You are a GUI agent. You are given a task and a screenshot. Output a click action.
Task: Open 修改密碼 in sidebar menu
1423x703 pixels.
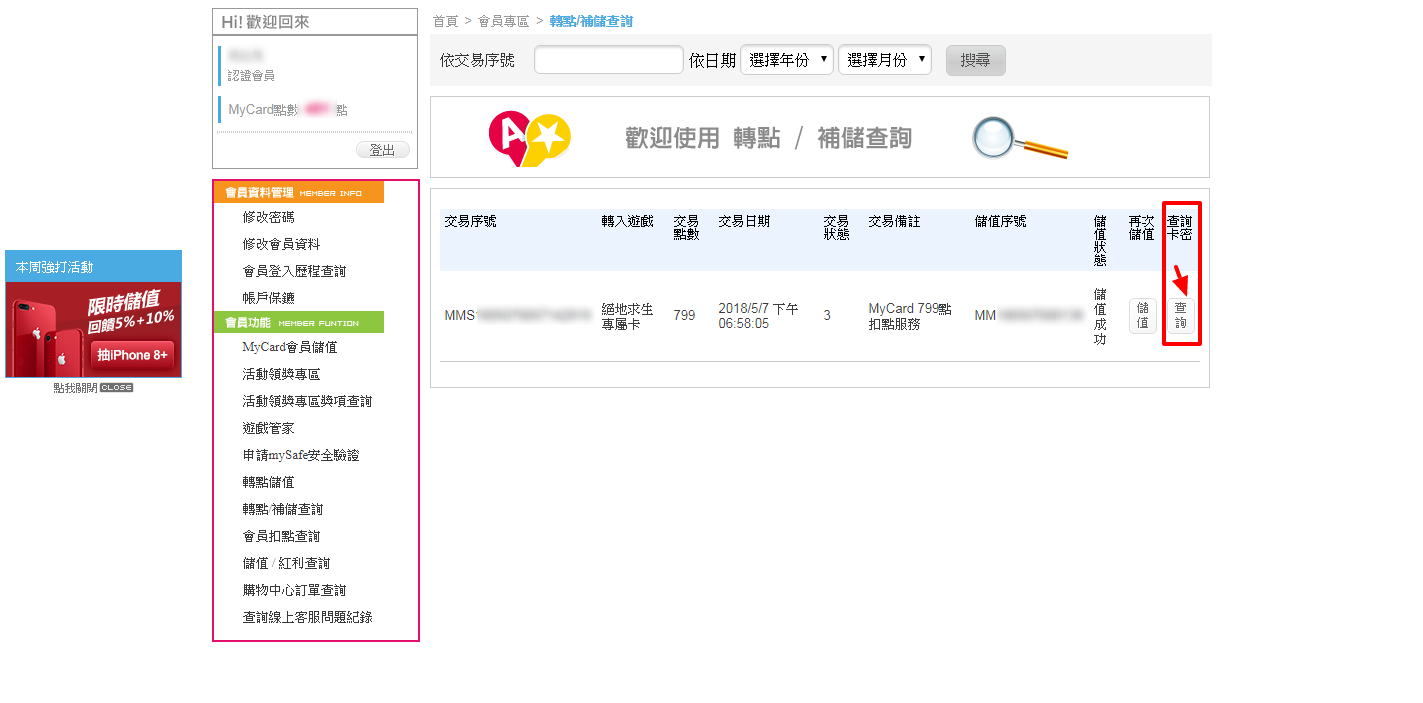point(268,217)
